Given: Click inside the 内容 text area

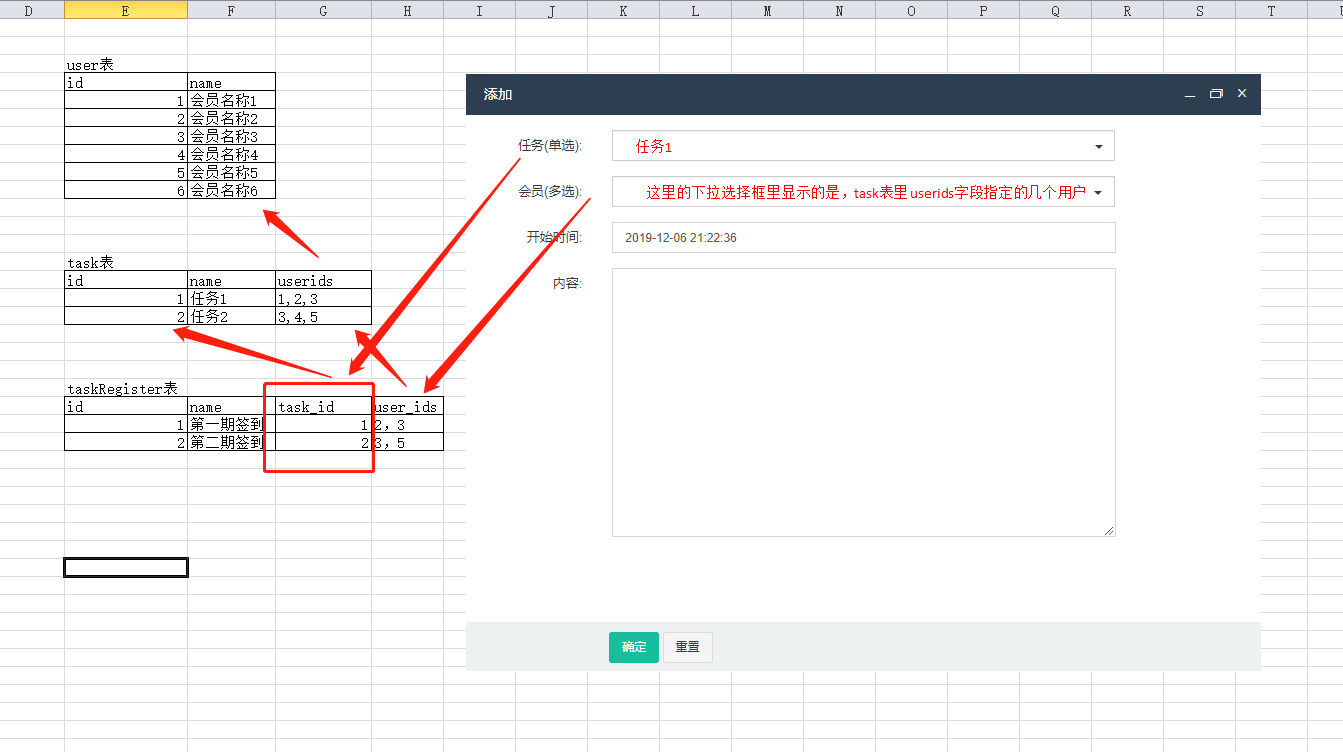Looking at the screenshot, I should point(863,402).
